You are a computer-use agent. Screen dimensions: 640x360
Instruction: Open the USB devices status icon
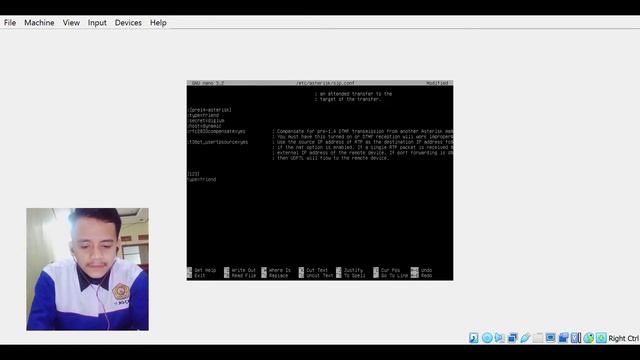[524, 338]
